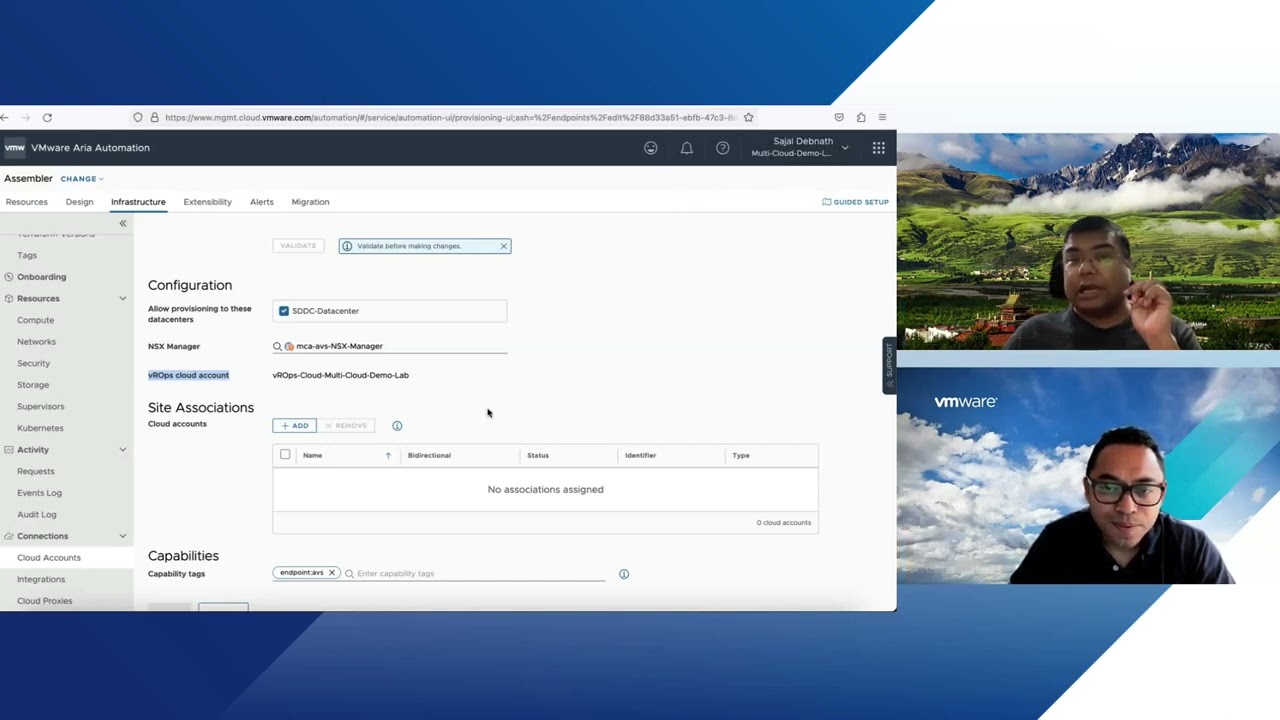Select Cloud Accounts in the sidebar
Screen dimensions: 1280x720
(49, 558)
